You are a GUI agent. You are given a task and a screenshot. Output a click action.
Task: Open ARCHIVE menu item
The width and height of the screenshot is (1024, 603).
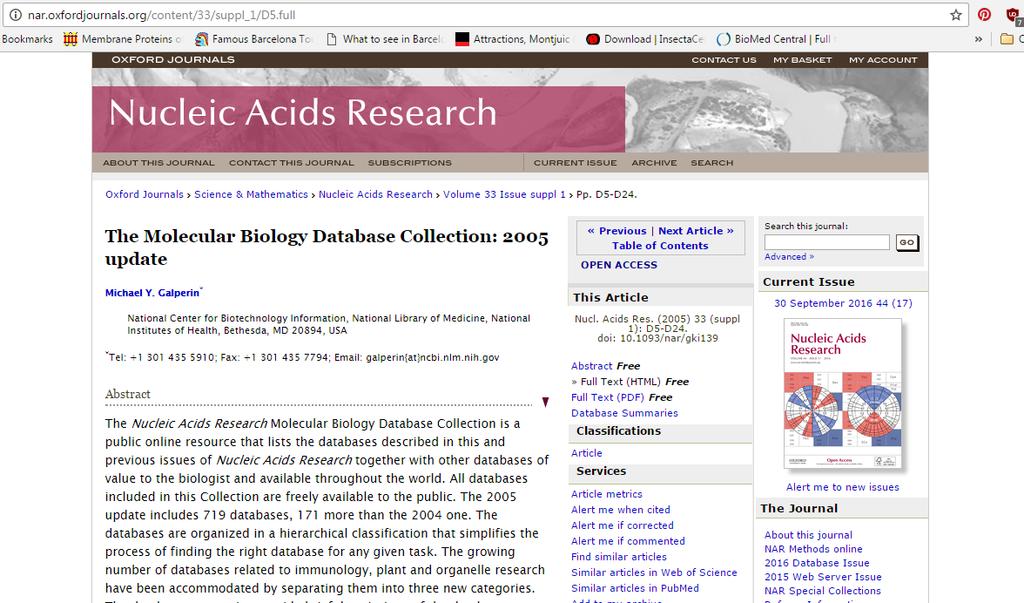point(654,163)
